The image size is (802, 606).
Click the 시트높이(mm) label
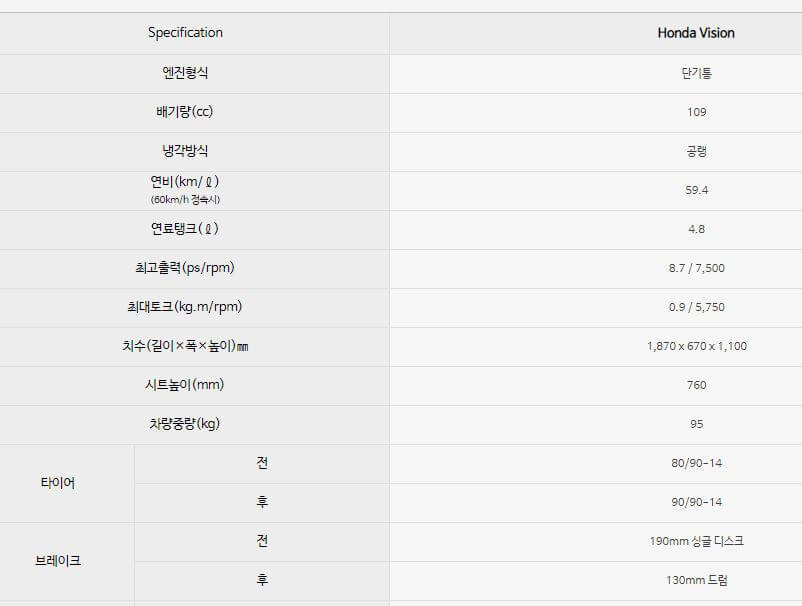[185, 385]
